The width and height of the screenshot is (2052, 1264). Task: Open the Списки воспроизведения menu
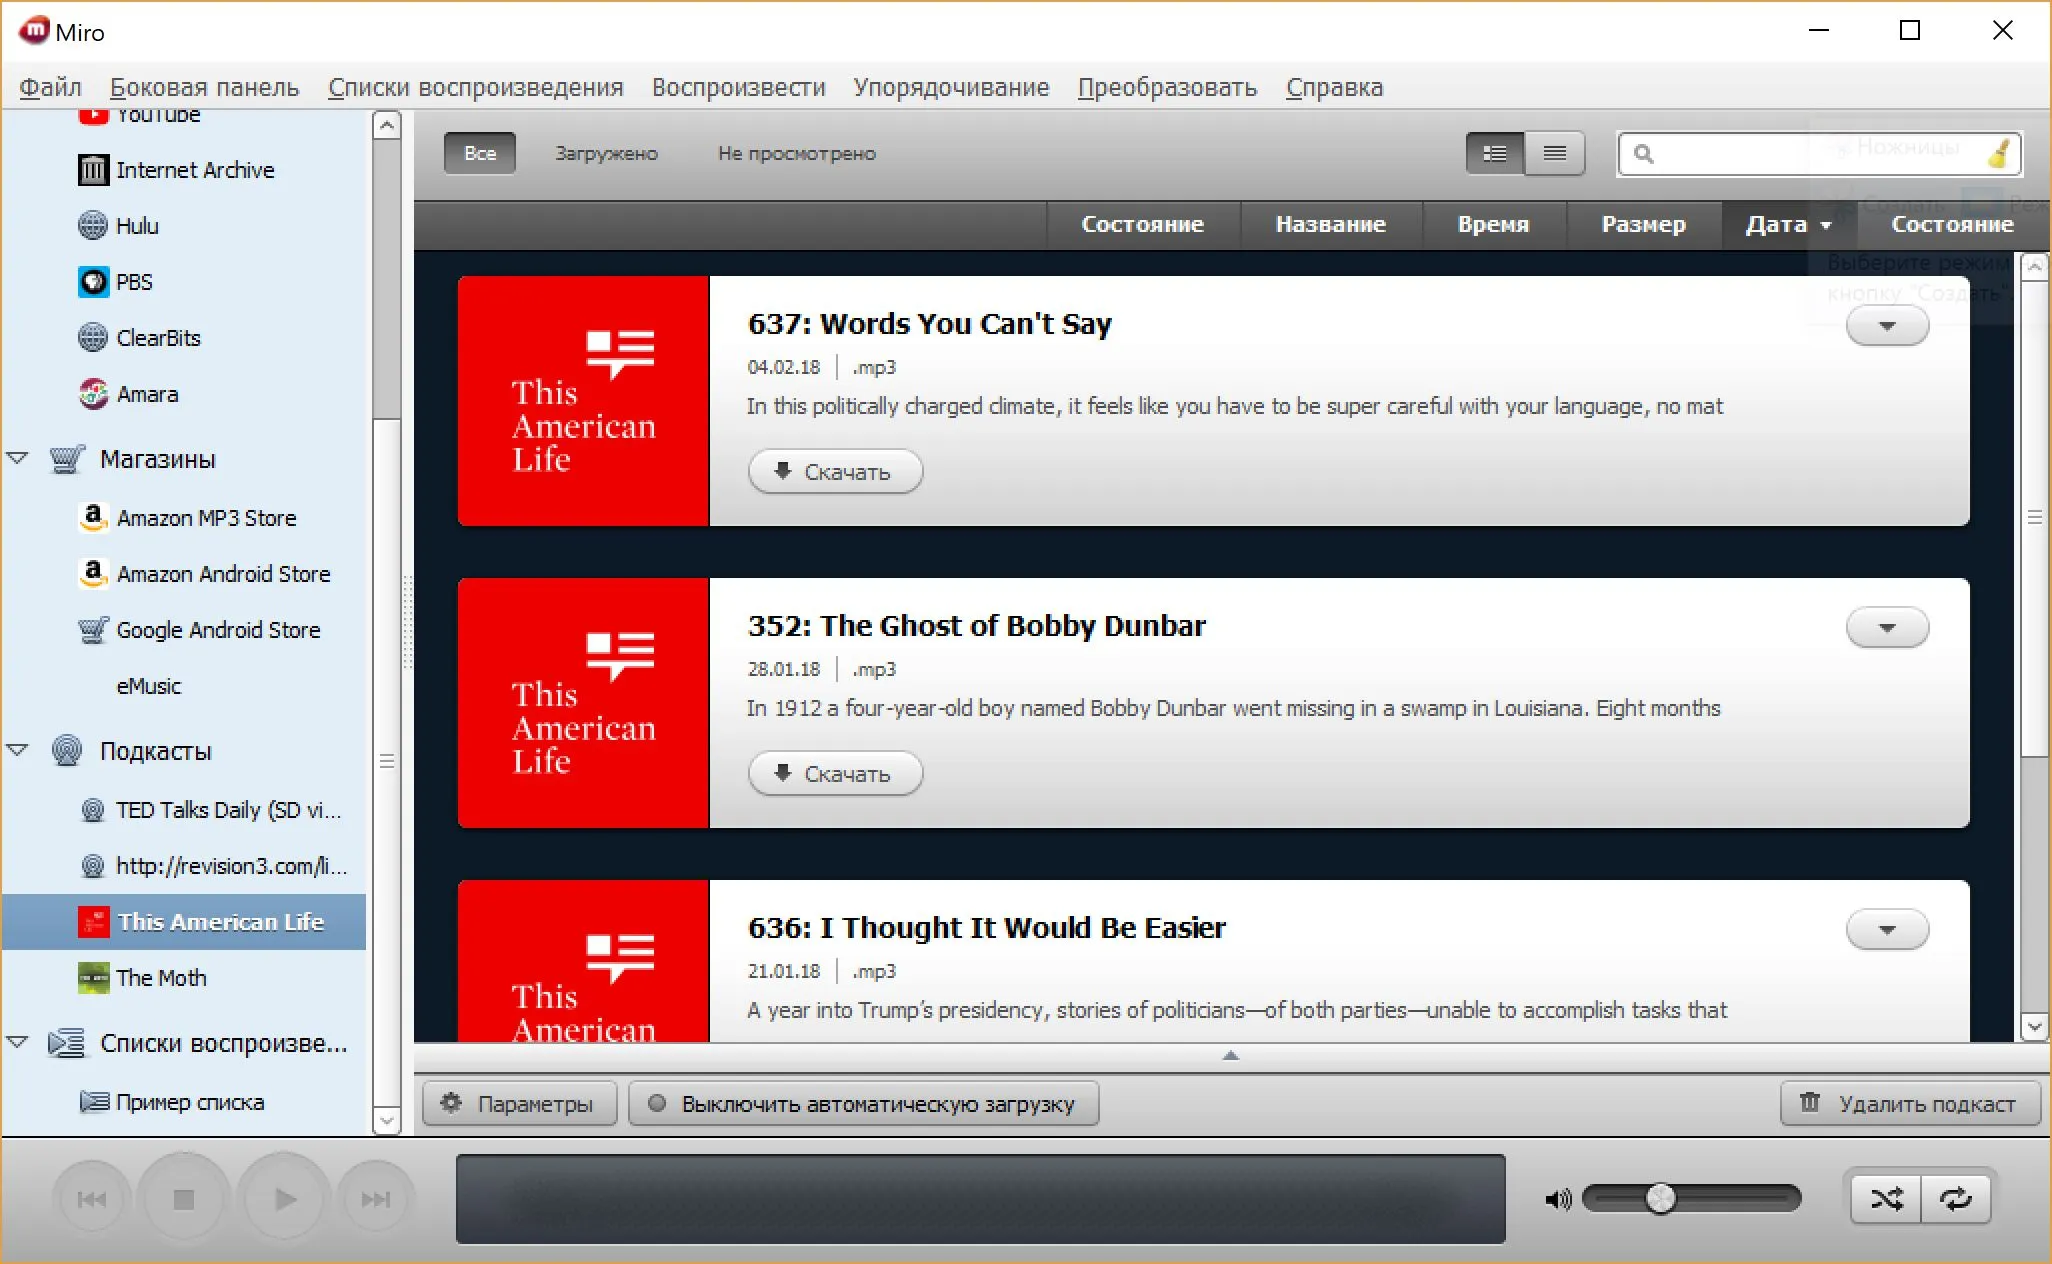click(x=475, y=88)
